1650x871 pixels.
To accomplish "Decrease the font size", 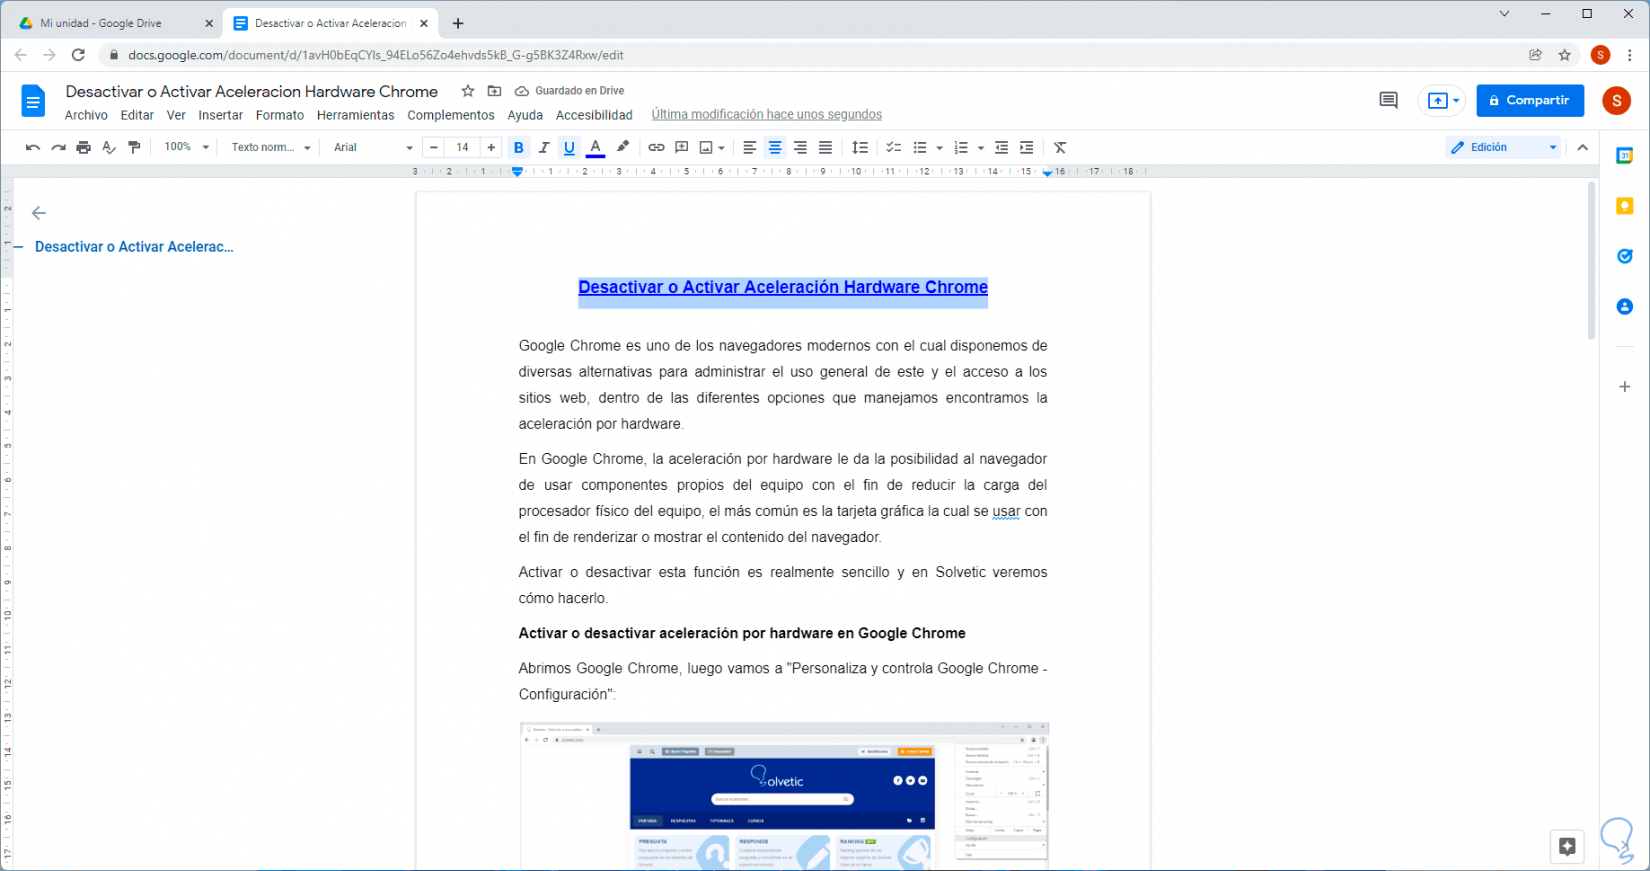I will pos(433,147).
